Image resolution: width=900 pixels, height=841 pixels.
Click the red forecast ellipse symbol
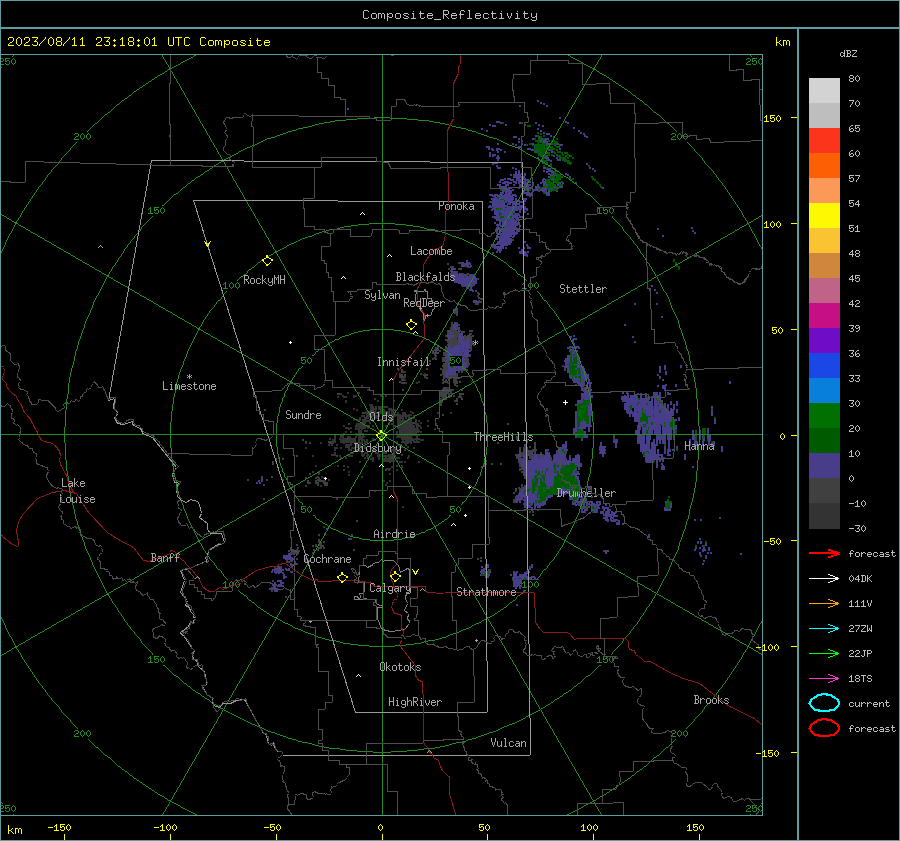click(824, 728)
